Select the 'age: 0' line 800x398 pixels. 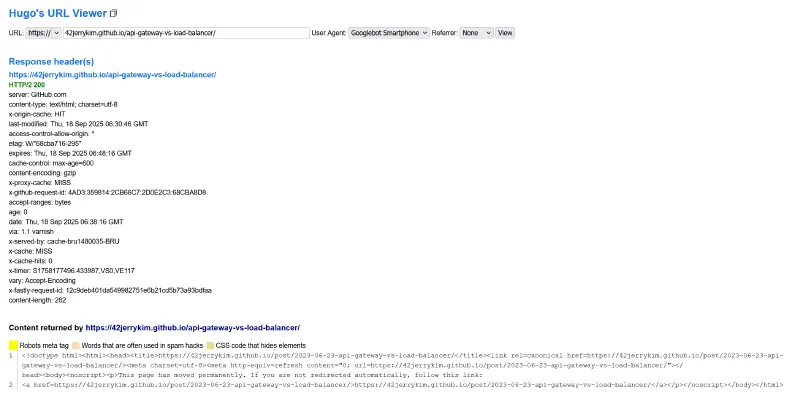pos(18,212)
